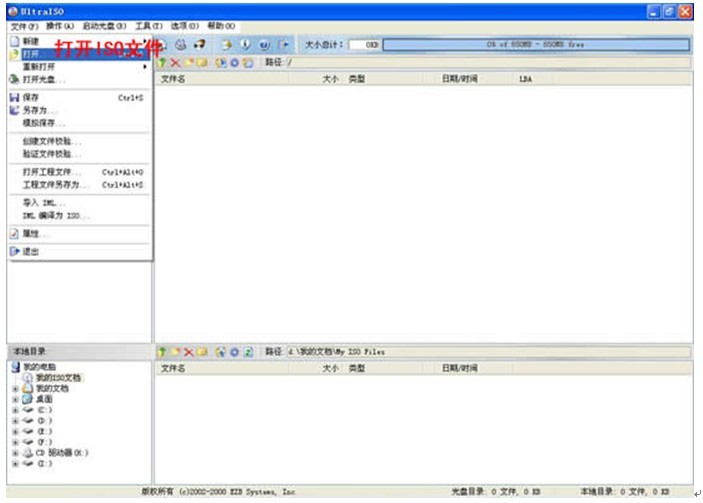Open 属性 from the file menu
Image resolution: width=703 pixels, height=503 pixels.
[79, 234]
